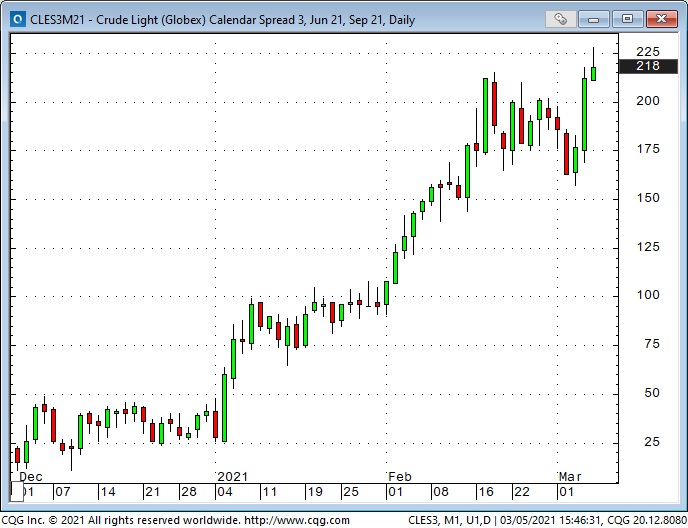This screenshot has width=688, height=528.
Task: Click the 125 price axis label
Action: click(648, 247)
